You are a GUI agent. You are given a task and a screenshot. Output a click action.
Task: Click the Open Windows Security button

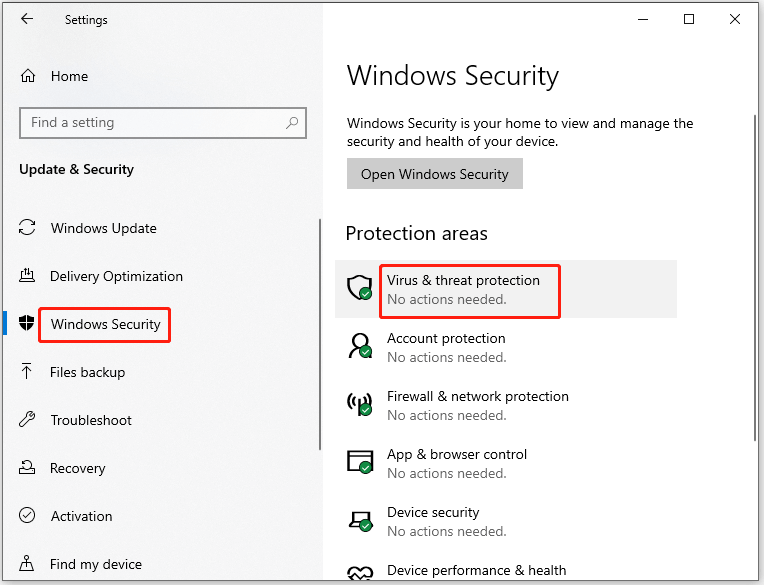tap(435, 173)
